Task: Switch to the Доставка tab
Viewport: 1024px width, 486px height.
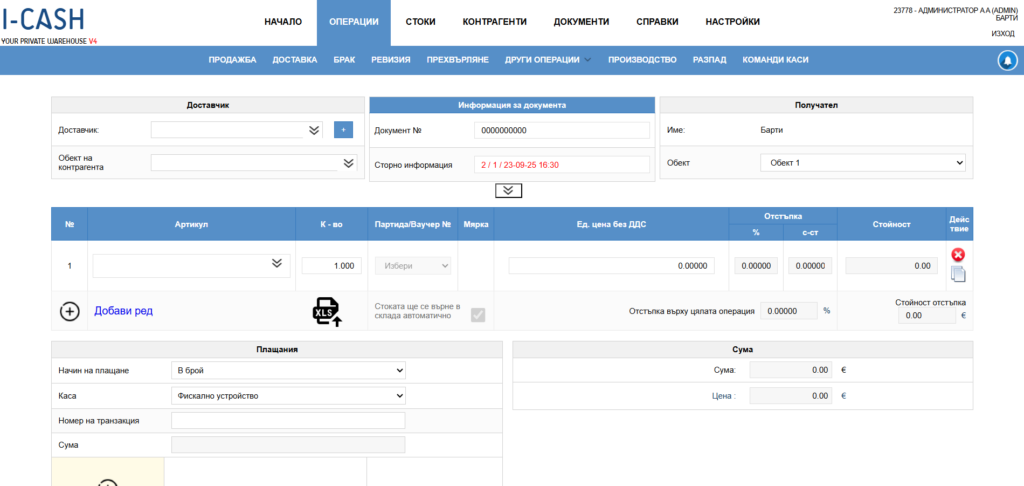Action: pos(295,60)
